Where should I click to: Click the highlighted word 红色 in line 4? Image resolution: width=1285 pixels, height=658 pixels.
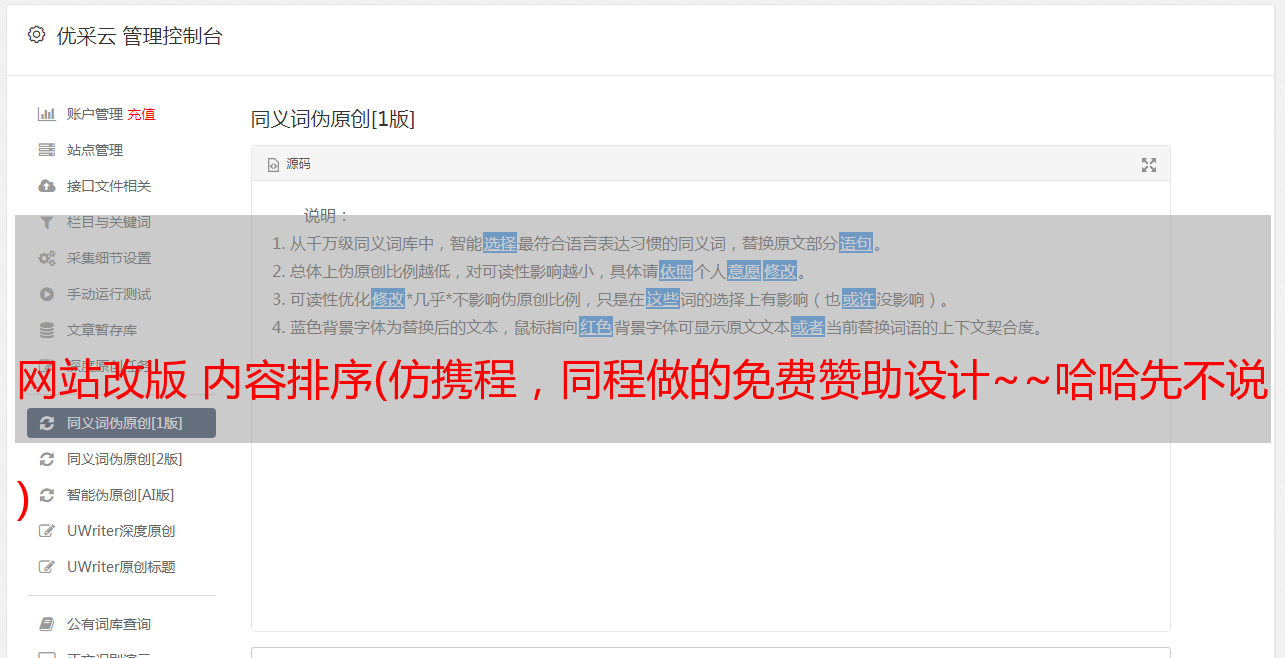(595, 327)
